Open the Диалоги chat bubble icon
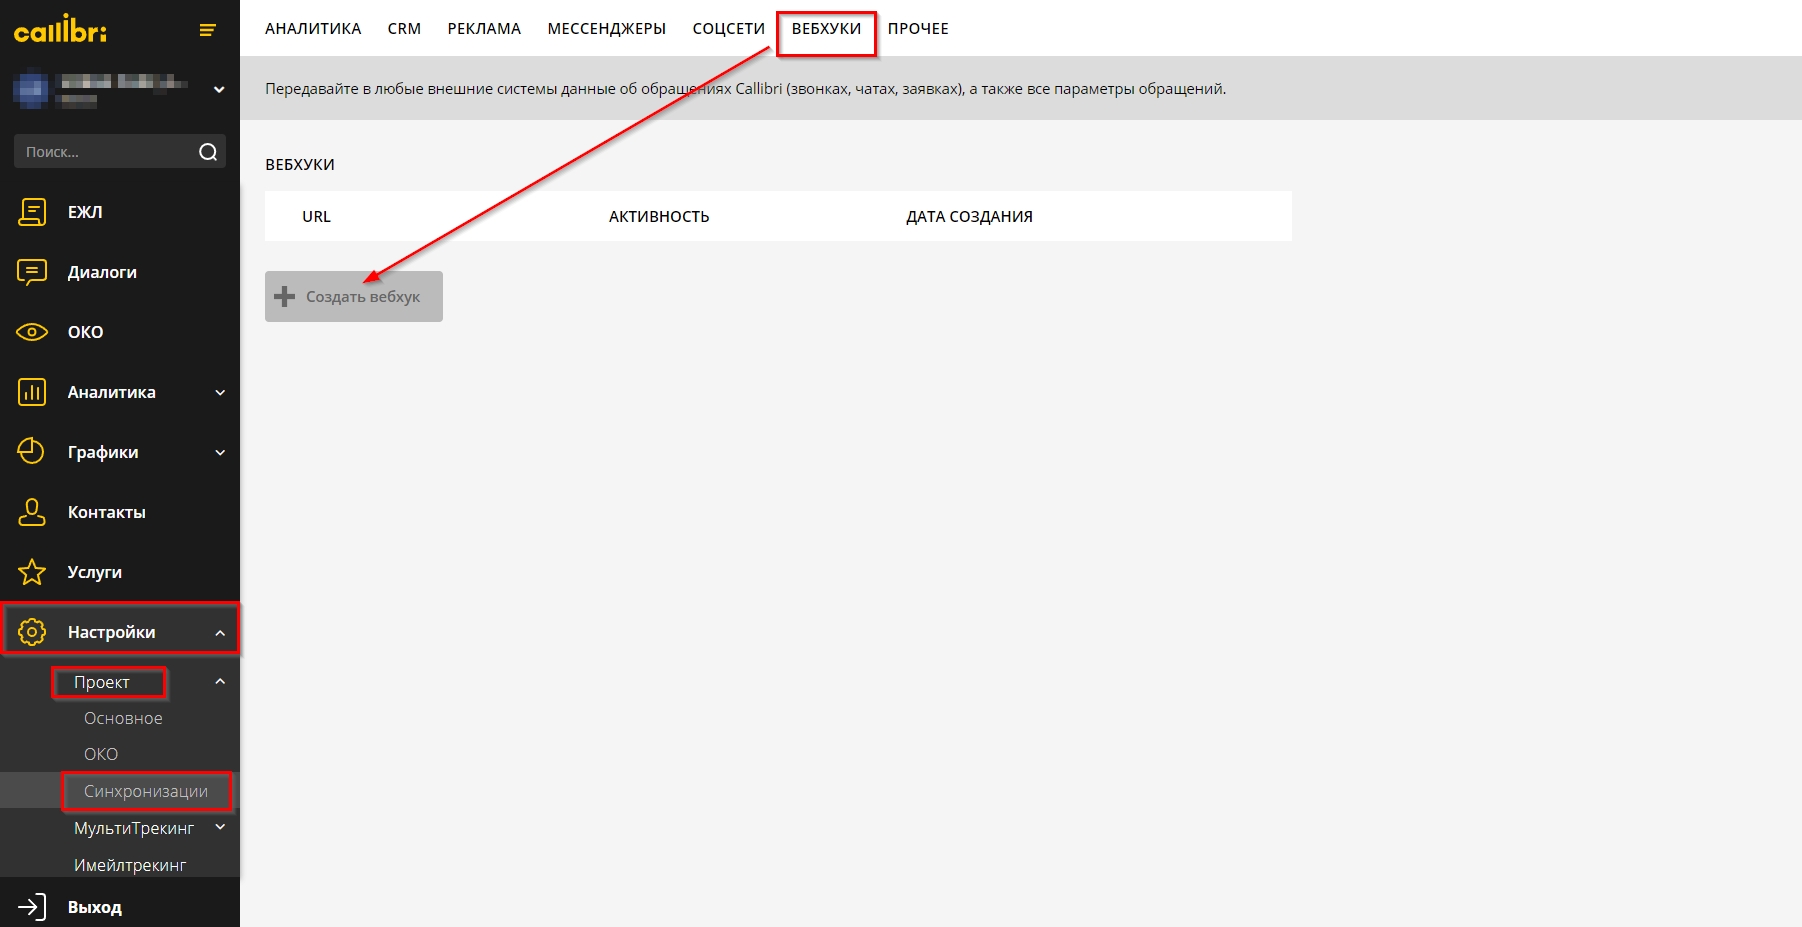1802x927 pixels. pos(32,272)
